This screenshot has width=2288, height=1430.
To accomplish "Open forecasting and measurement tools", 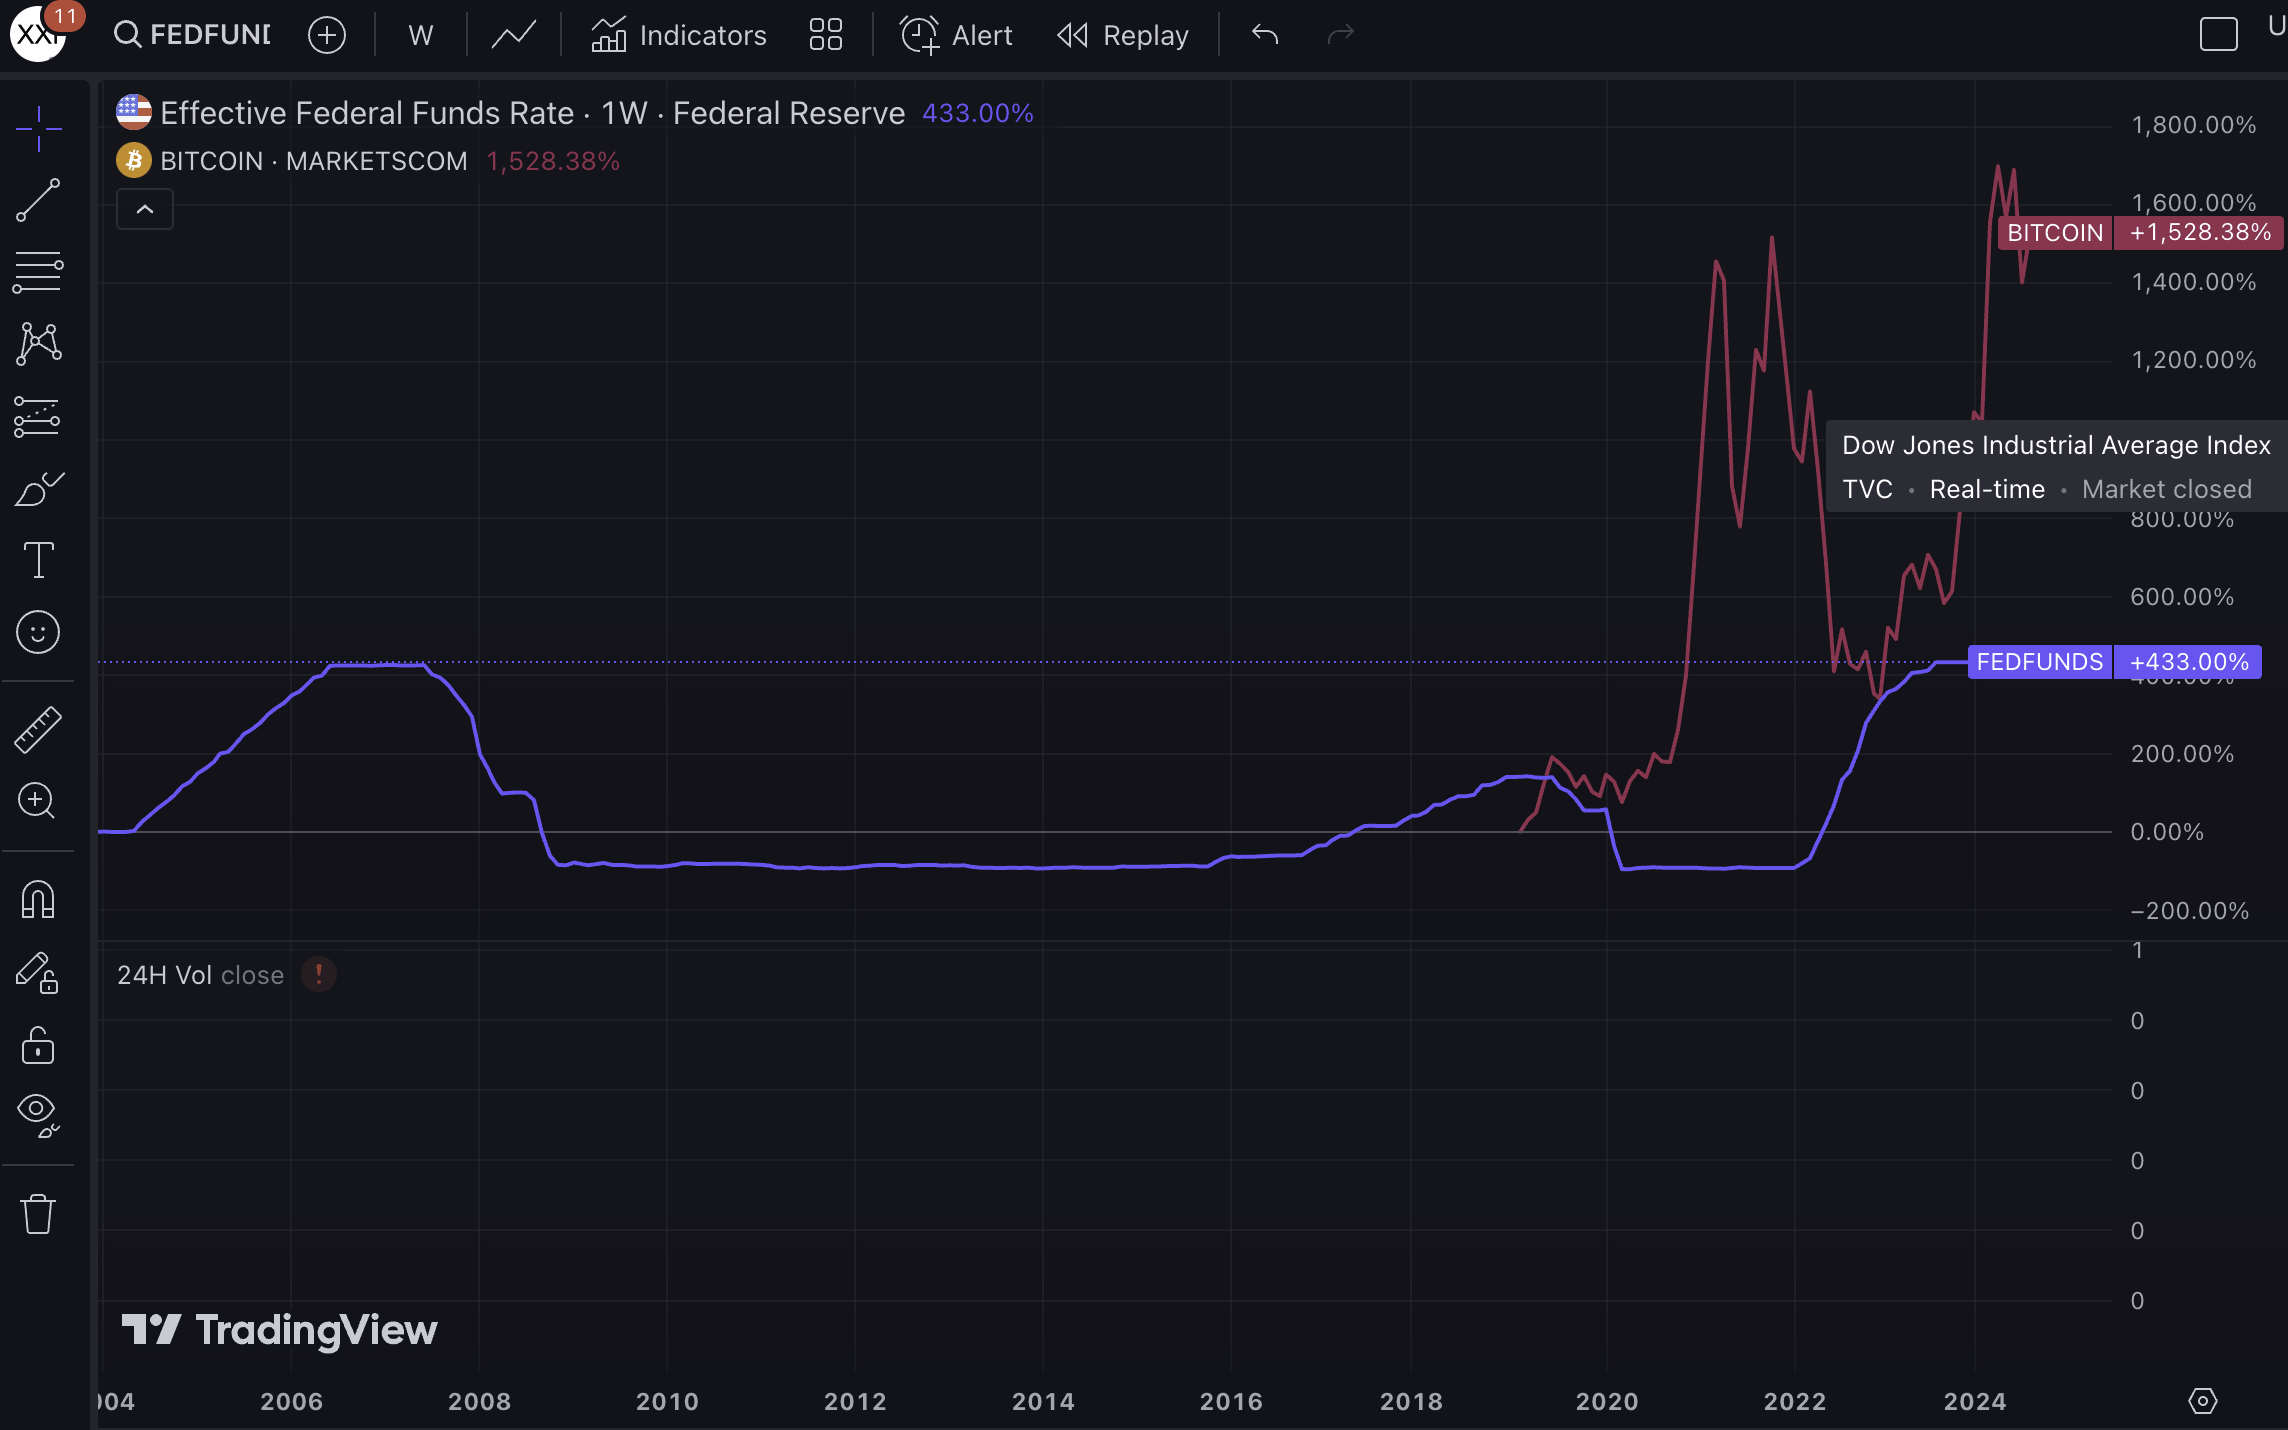I will click(x=38, y=417).
